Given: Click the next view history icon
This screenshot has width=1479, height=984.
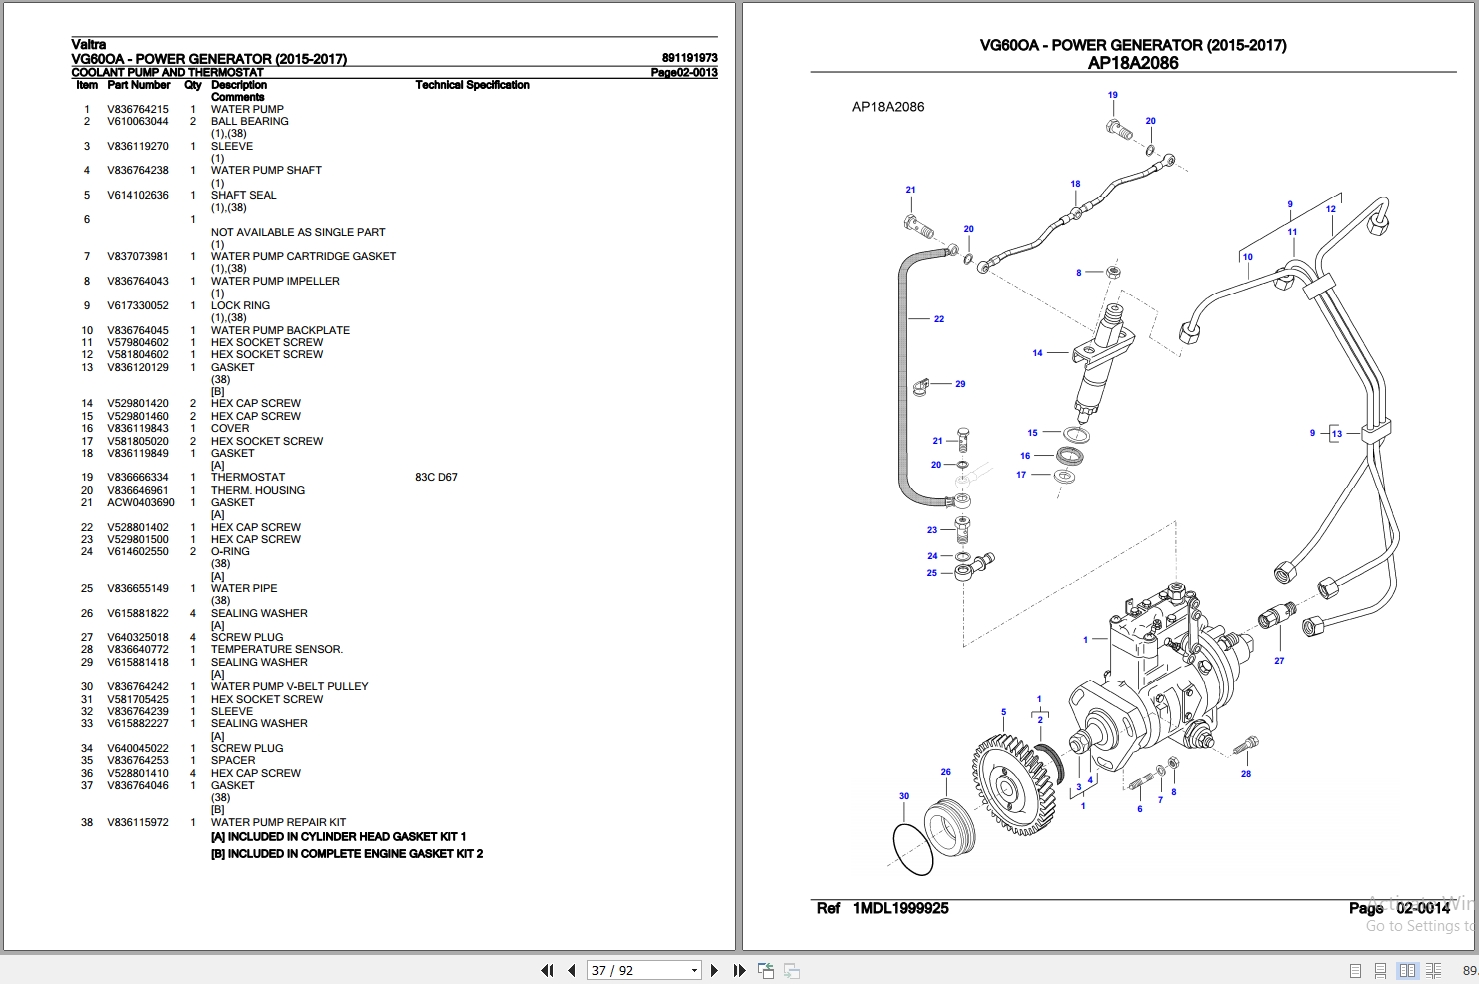Looking at the screenshot, I should (x=790, y=970).
